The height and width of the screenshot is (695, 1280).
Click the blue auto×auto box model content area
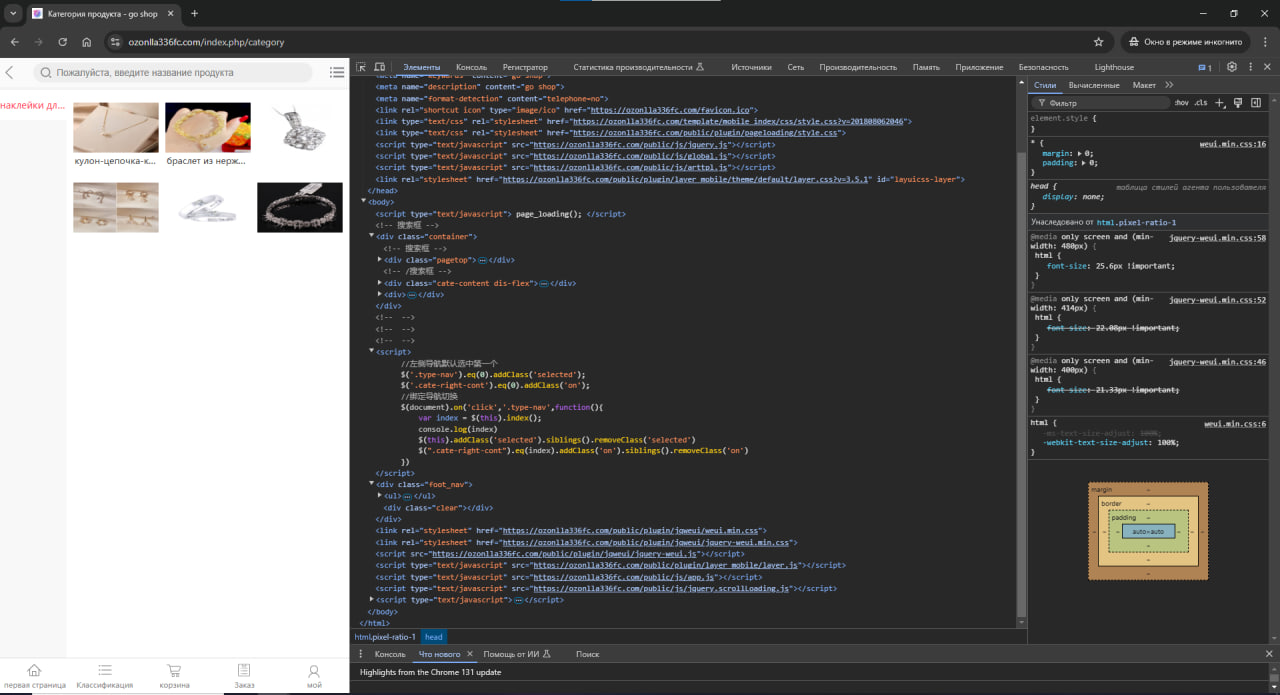click(x=1148, y=531)
